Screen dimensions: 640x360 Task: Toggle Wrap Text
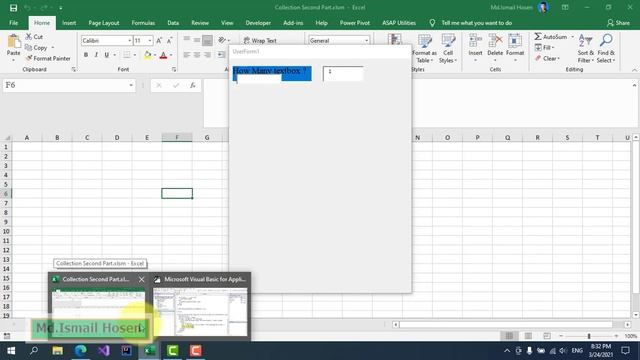point(260,40)
